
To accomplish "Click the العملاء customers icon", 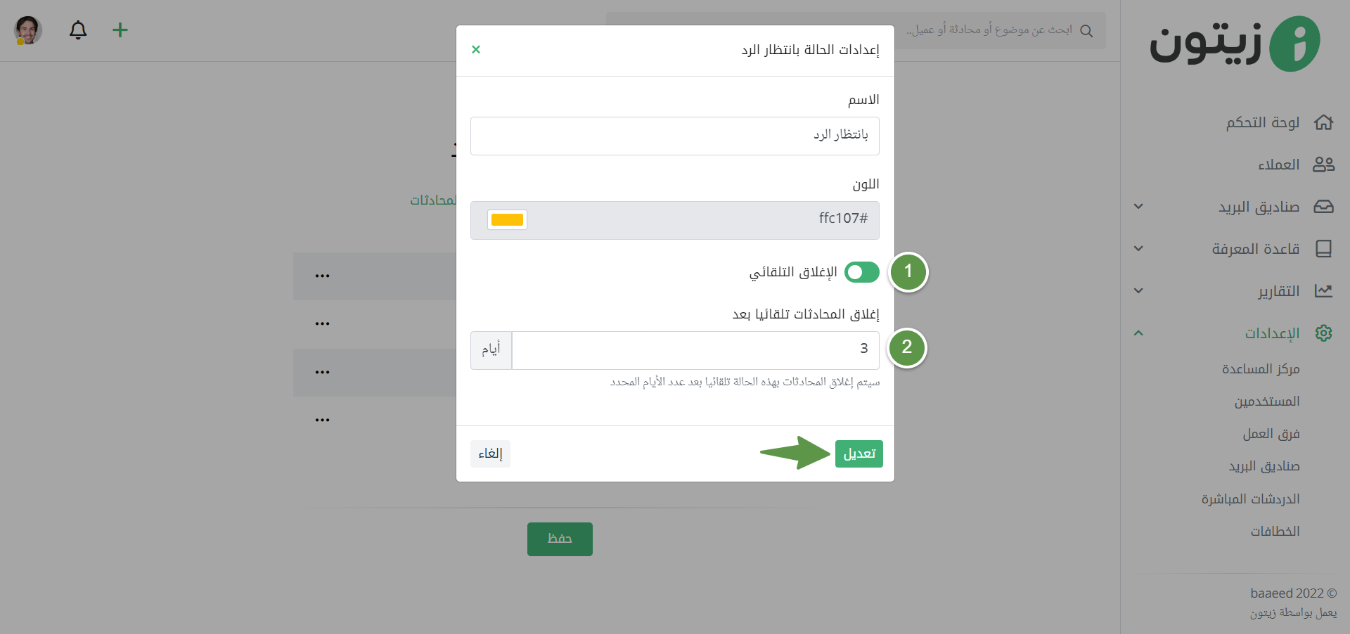I will [x=1324, y=164].
